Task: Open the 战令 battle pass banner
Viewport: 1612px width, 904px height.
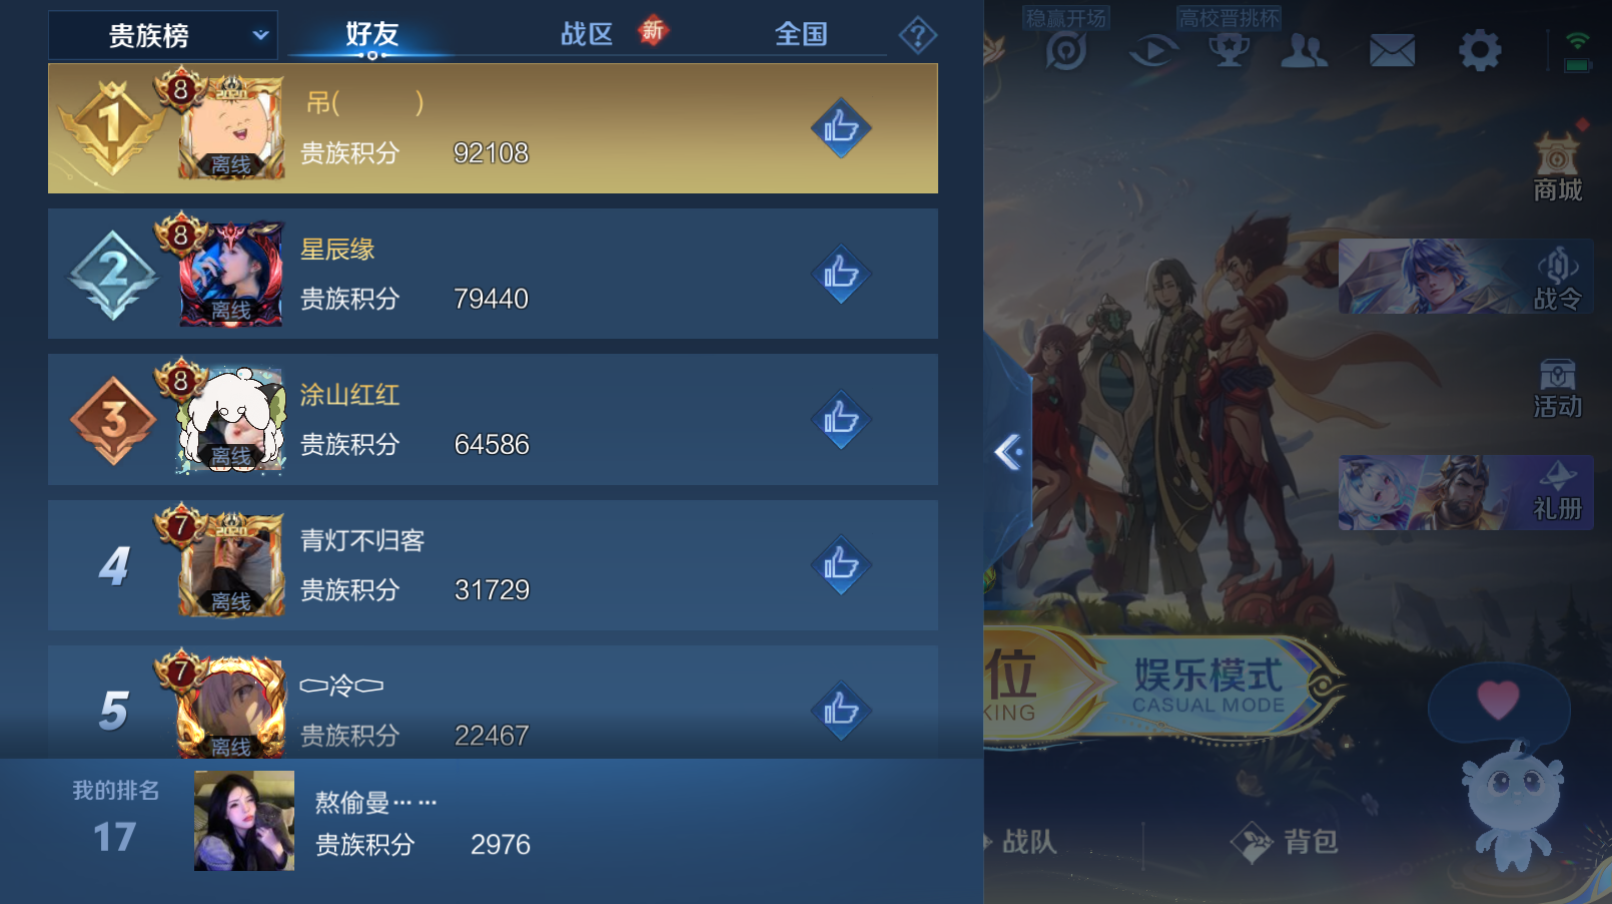Action: tap(1465, 277)
